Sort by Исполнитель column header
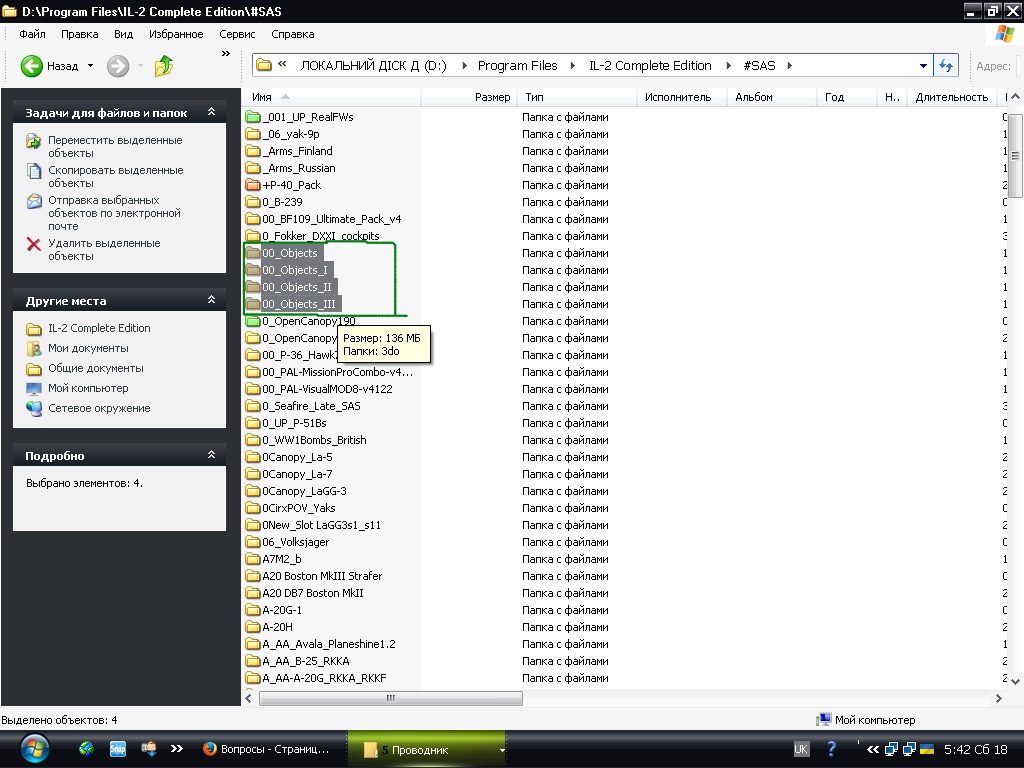This screenshot has height=768, width=1024. tap(682, 97)
